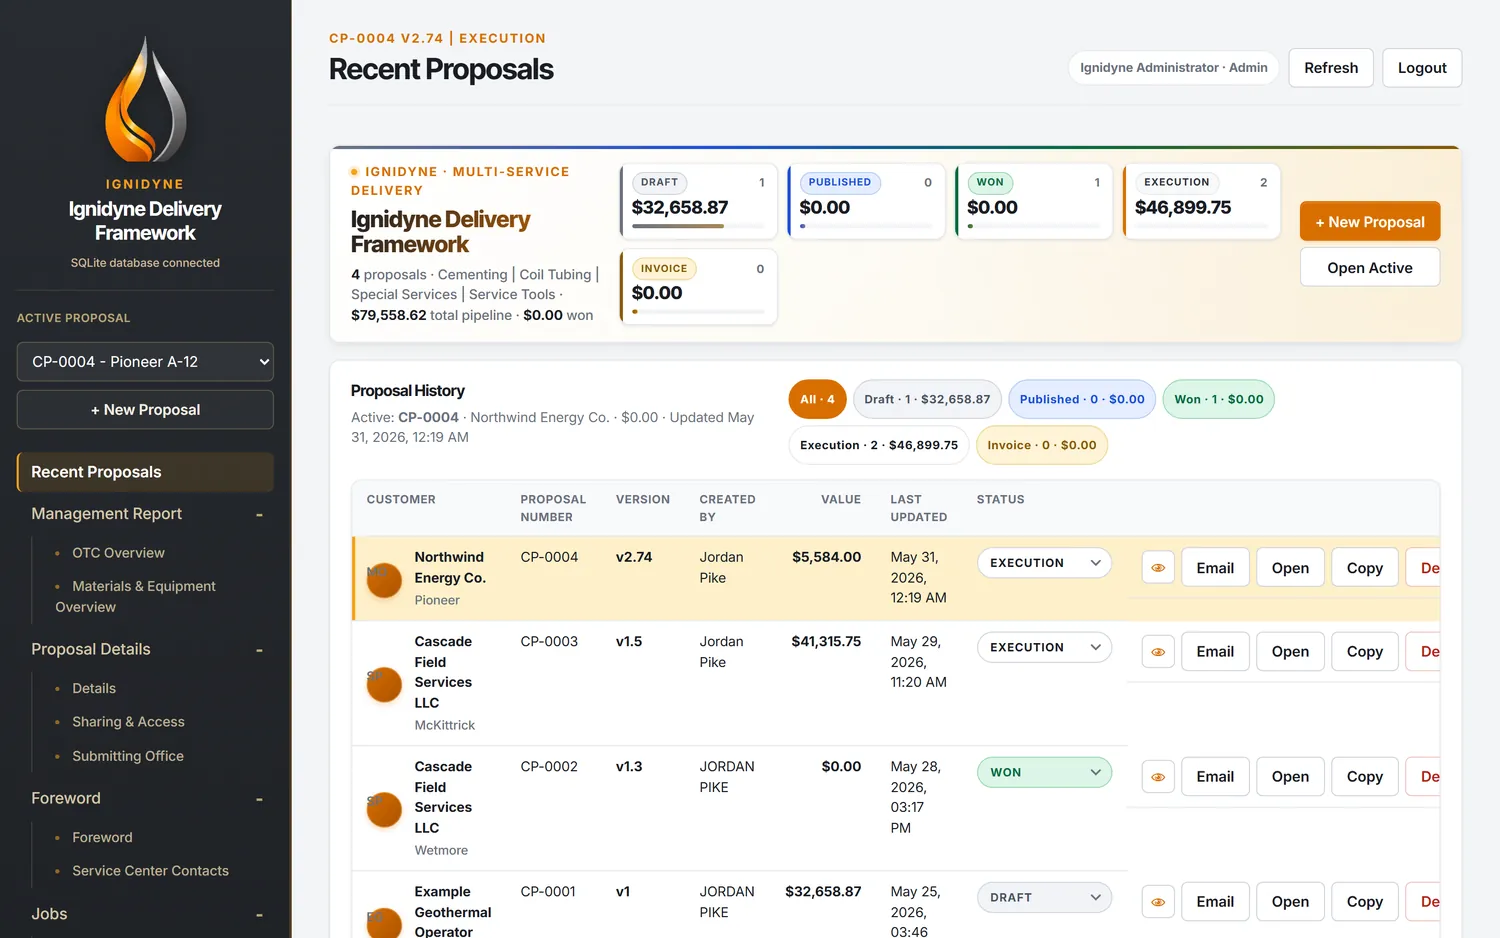
Task: Collapse the Jobs sidebar section
Action: [259, 915]
